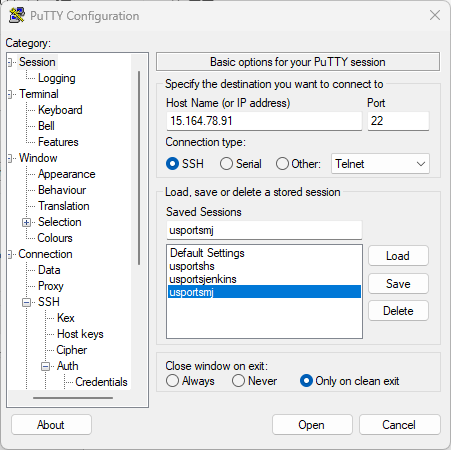Click the About button
451x450 pixels.
click(51, 425)
